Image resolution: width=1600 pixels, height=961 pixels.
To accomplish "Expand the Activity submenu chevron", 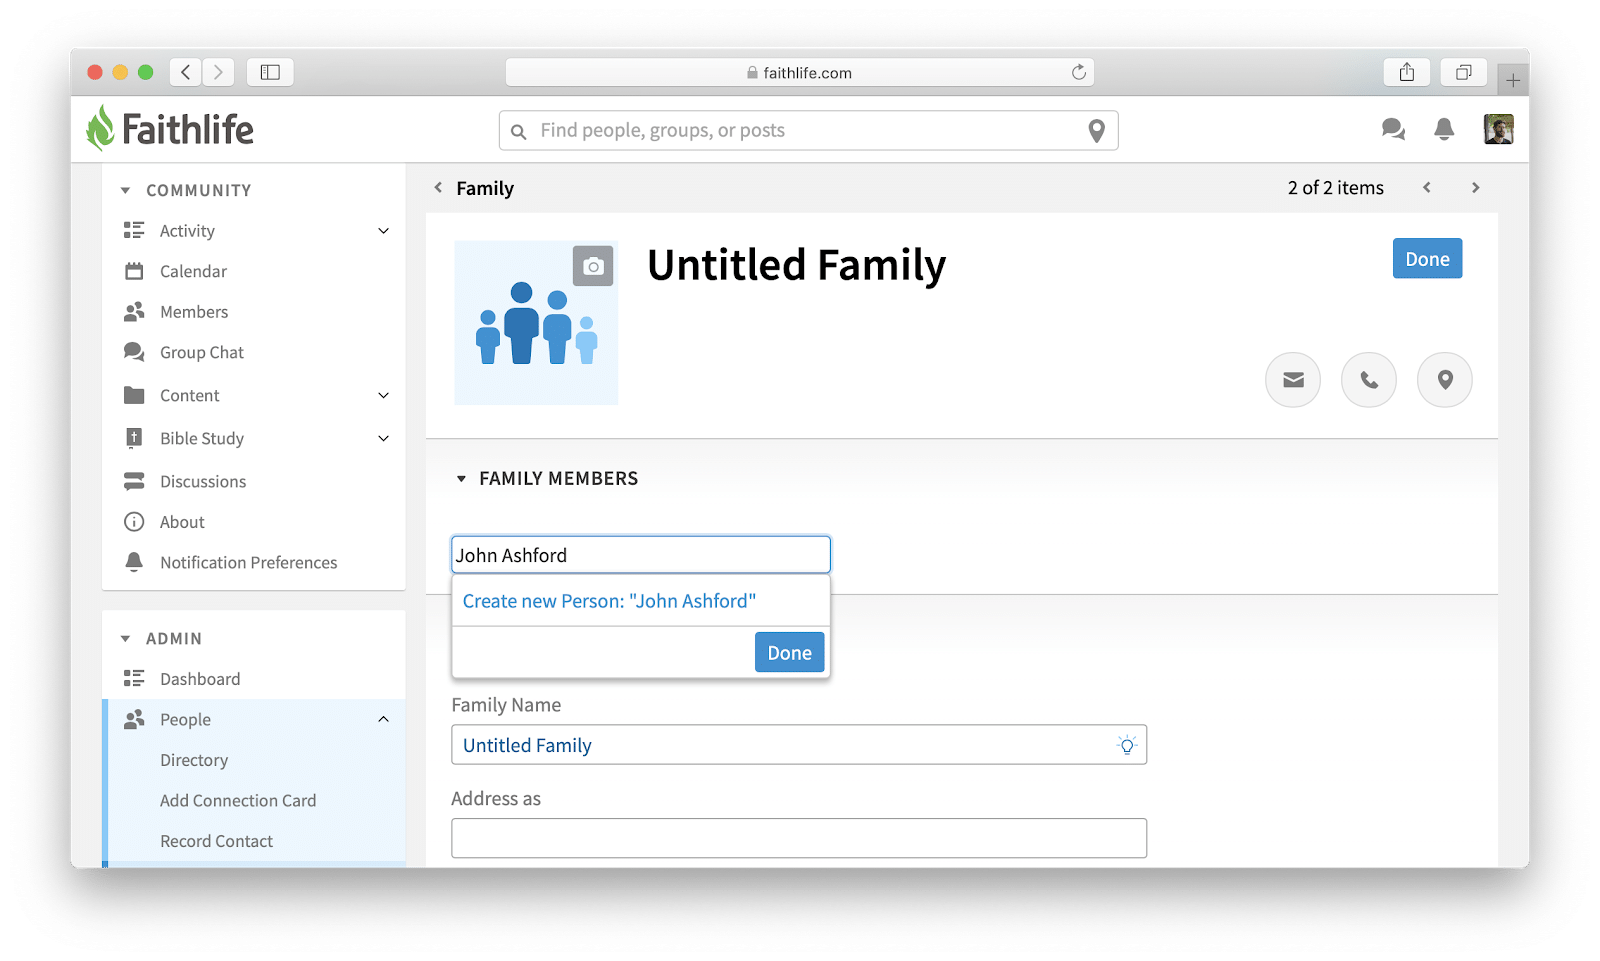I will coord(384,231).
